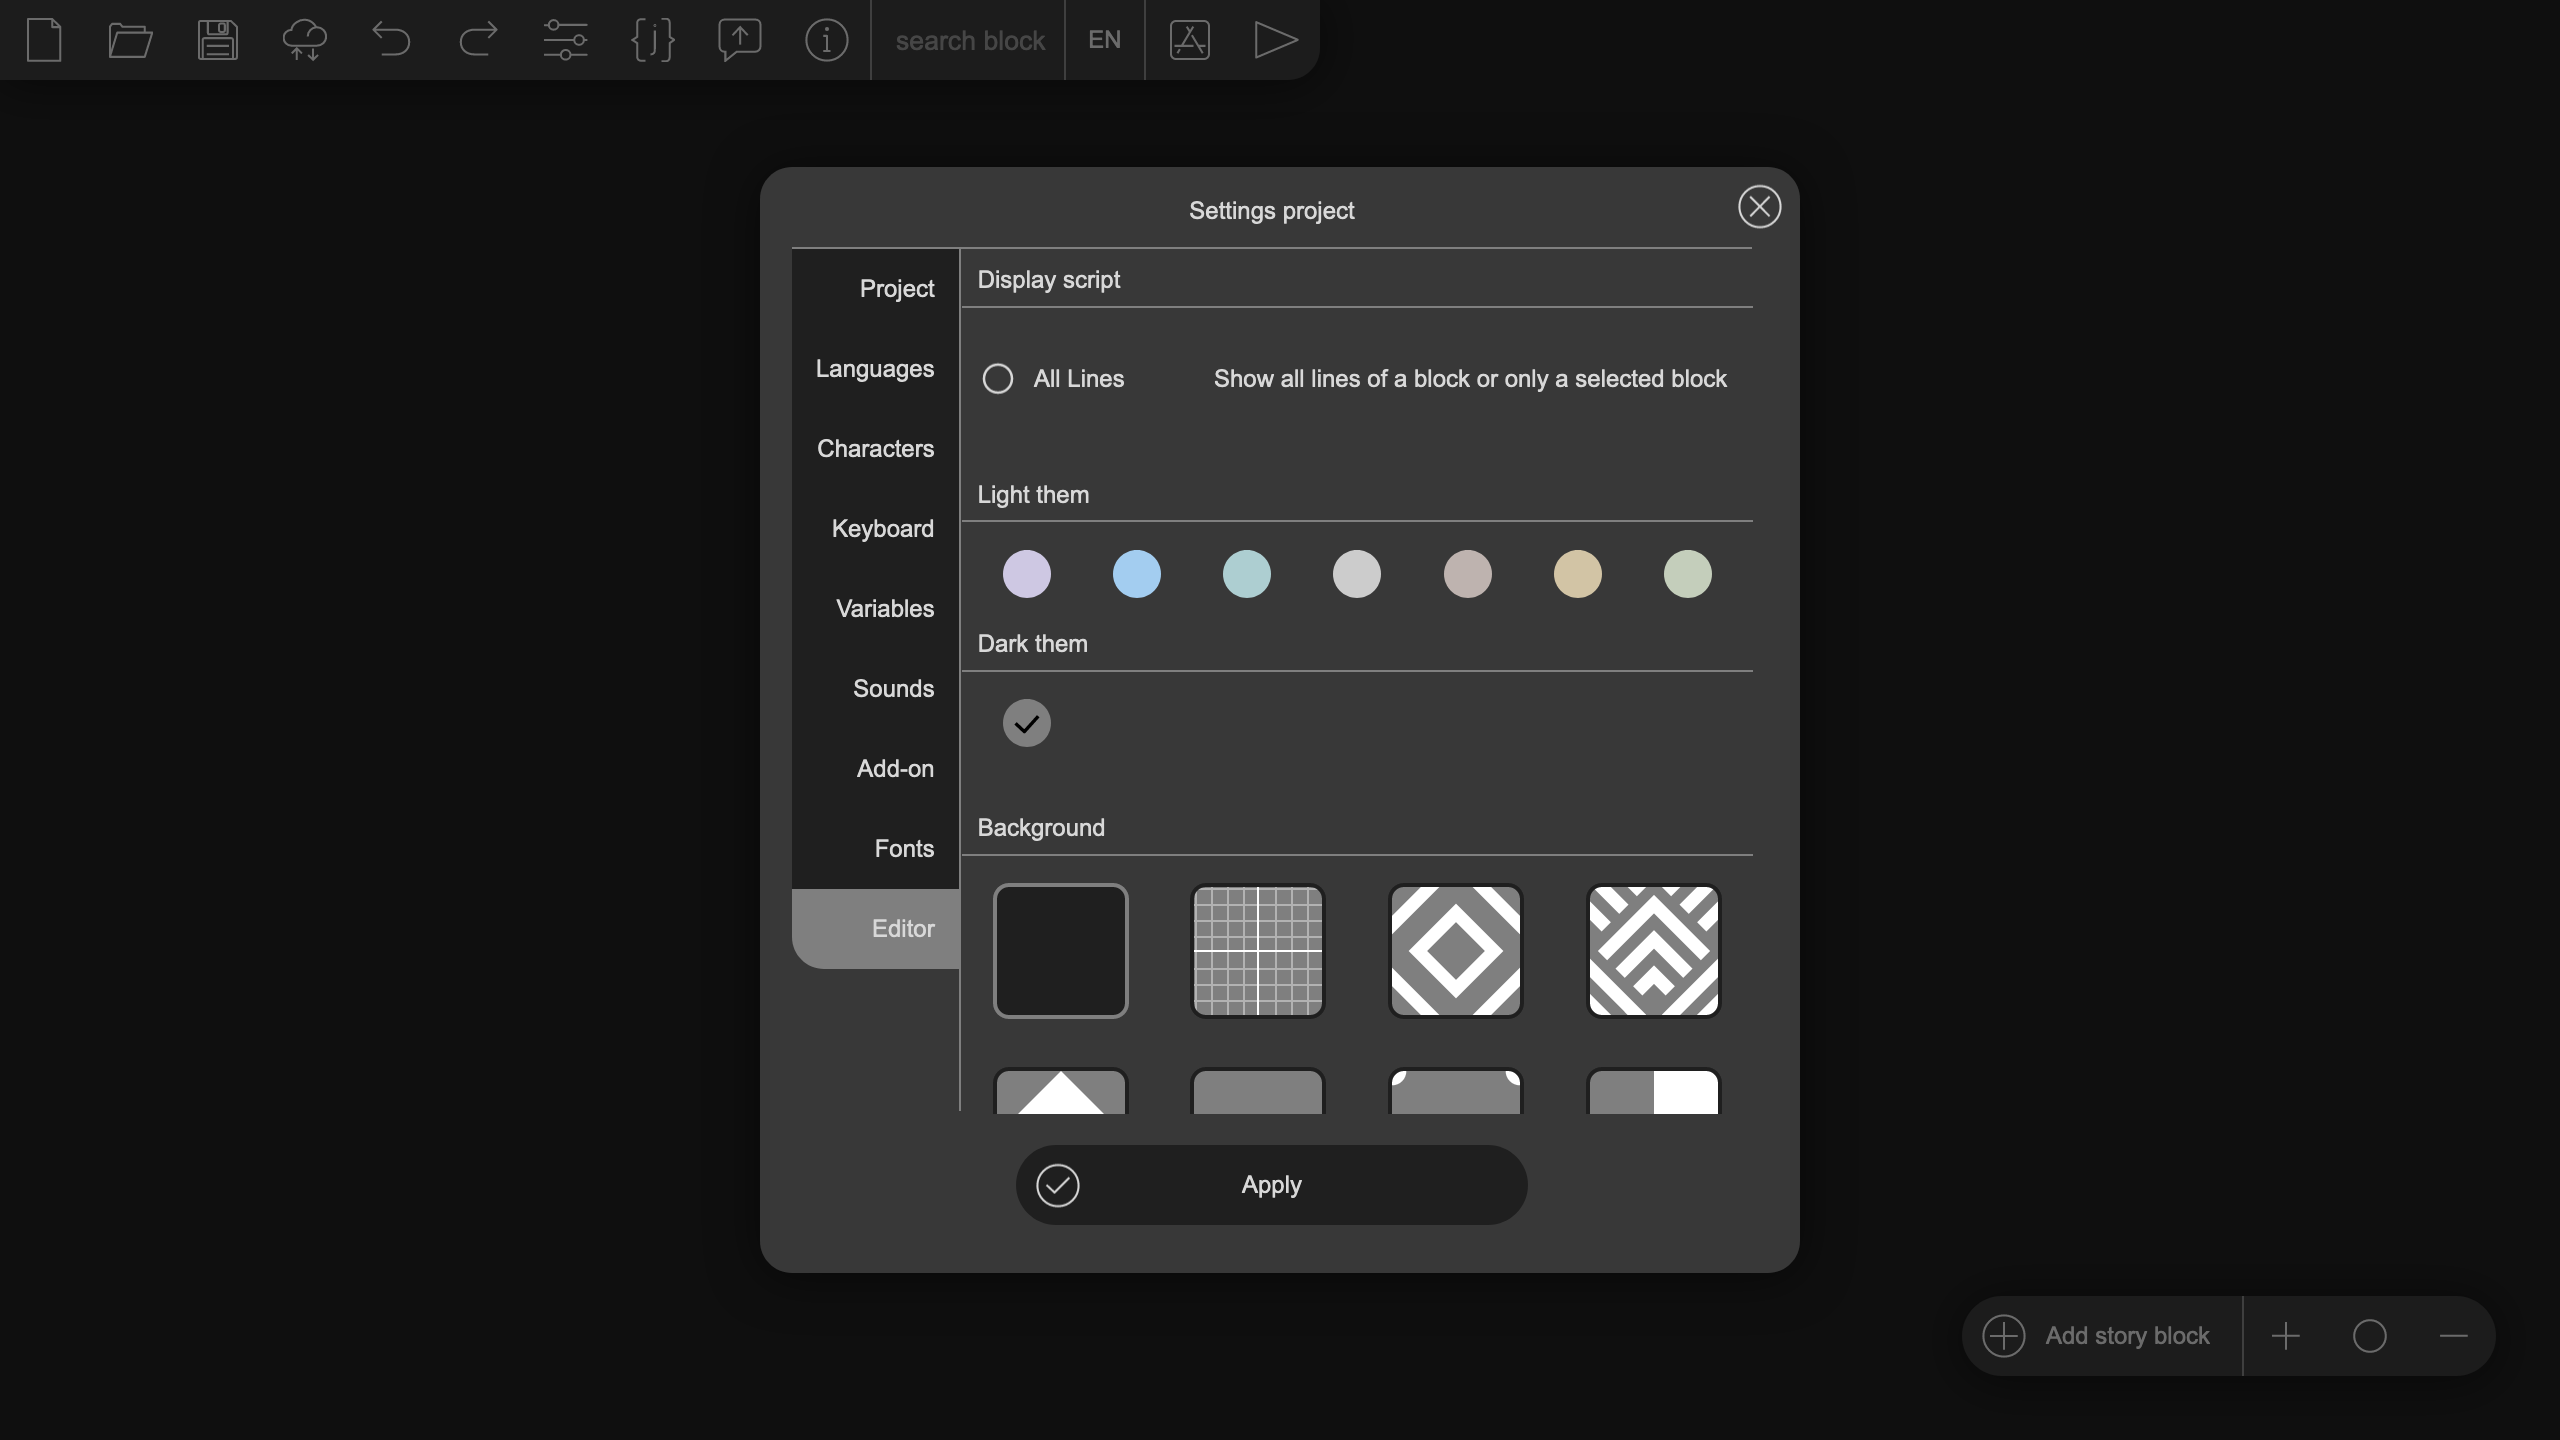Click the redo arrow icon

click(478, 40)
